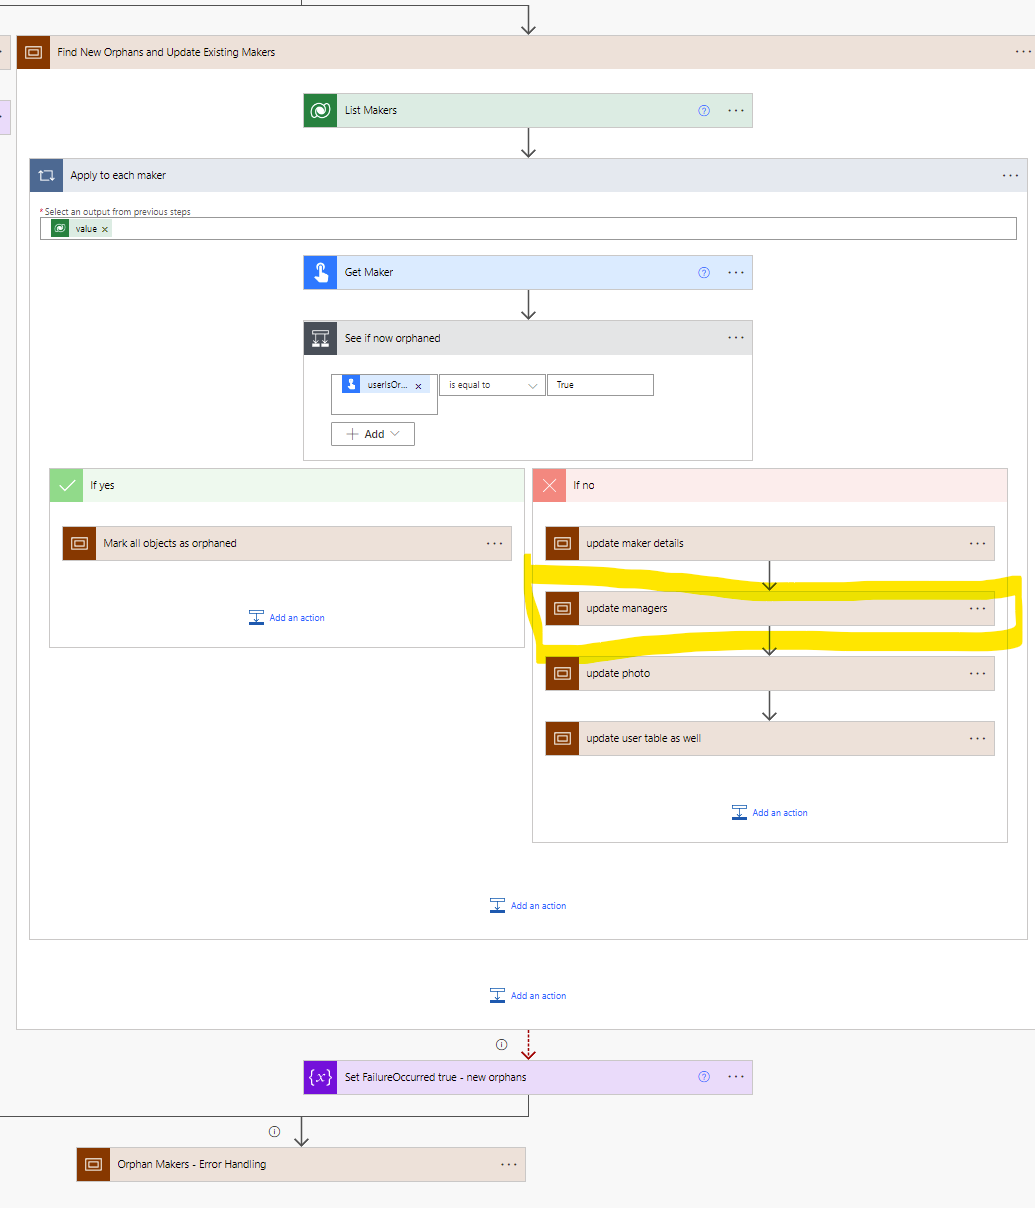Viewport: 1035px width, 1208px height.
Task: Open the help tooltip on Get Maker
Action: [703, 272]
